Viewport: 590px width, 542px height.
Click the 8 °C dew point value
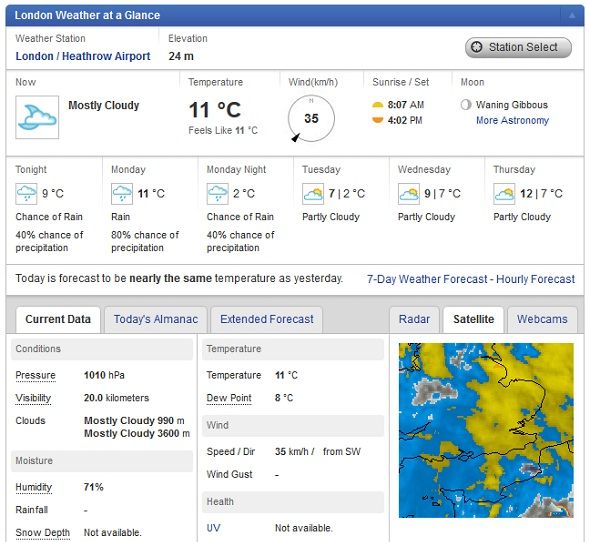tap(284, 398)
